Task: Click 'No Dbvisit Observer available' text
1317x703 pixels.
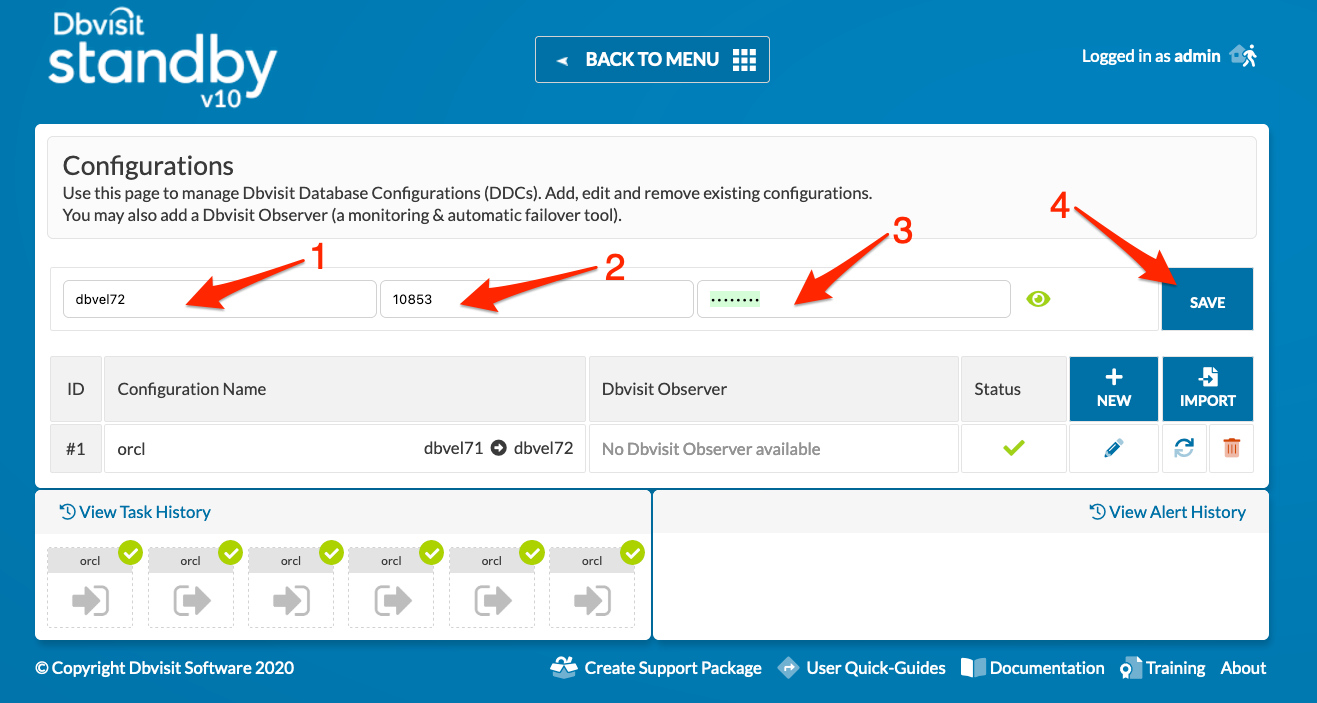Action: pos(711,450)
